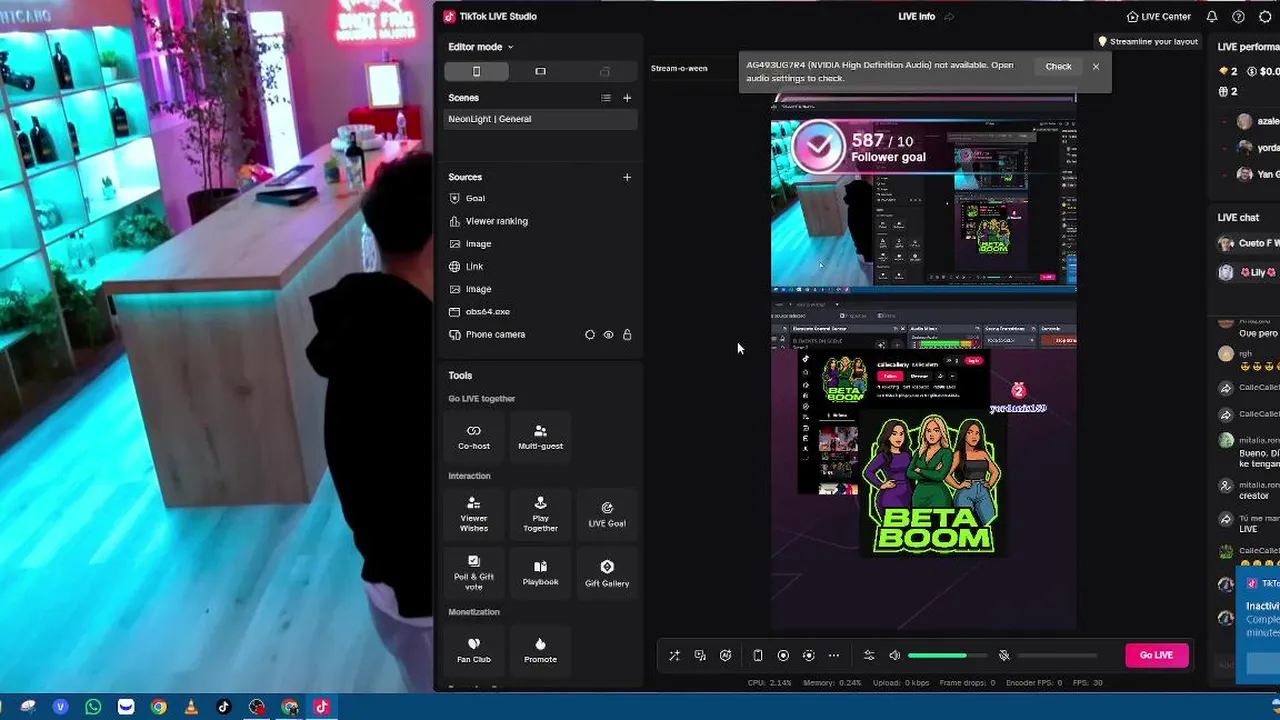Screen dimensions: 1280x720
Task: Add a new source with plus icon
Action: click(x=627, y=177)
